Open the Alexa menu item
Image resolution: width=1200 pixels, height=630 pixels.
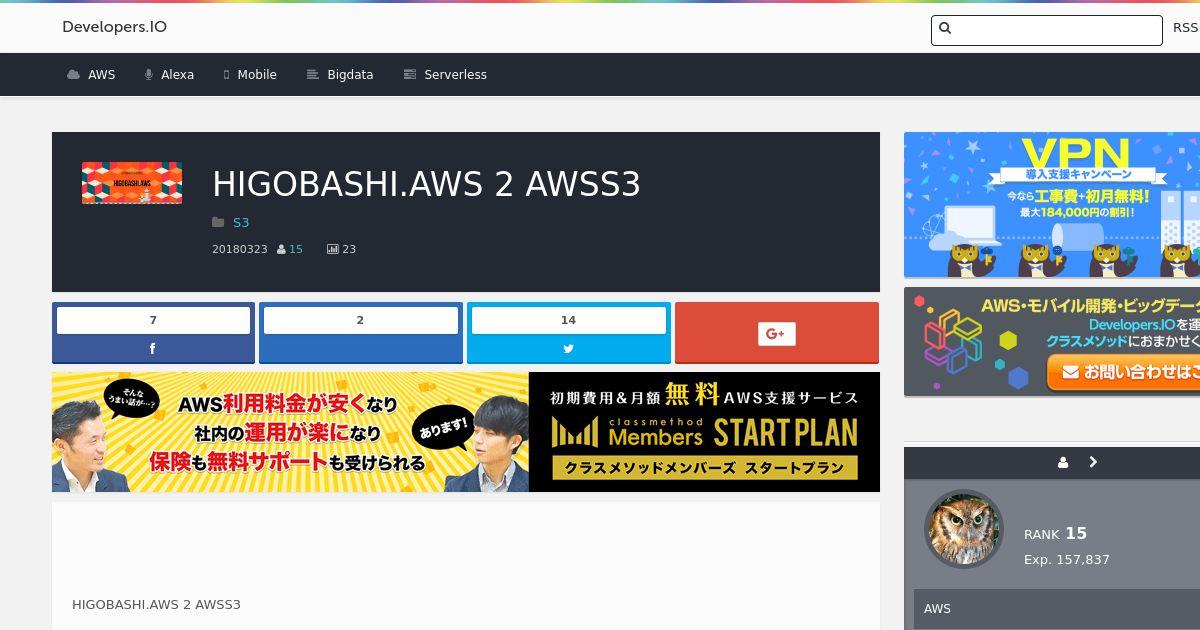(177, 75)
